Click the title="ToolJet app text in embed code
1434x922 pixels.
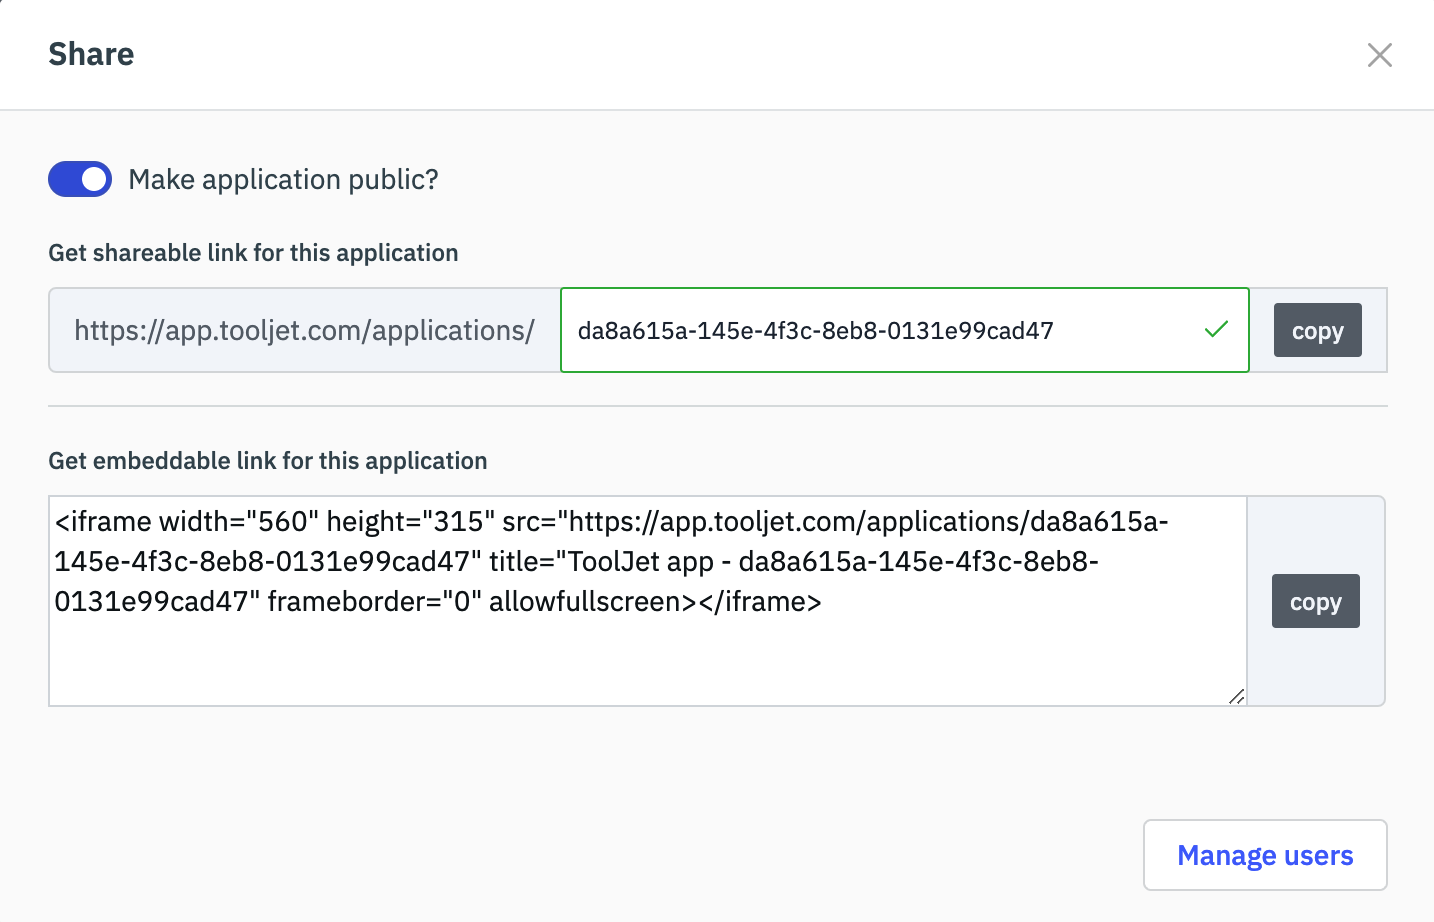pos(600,562)
